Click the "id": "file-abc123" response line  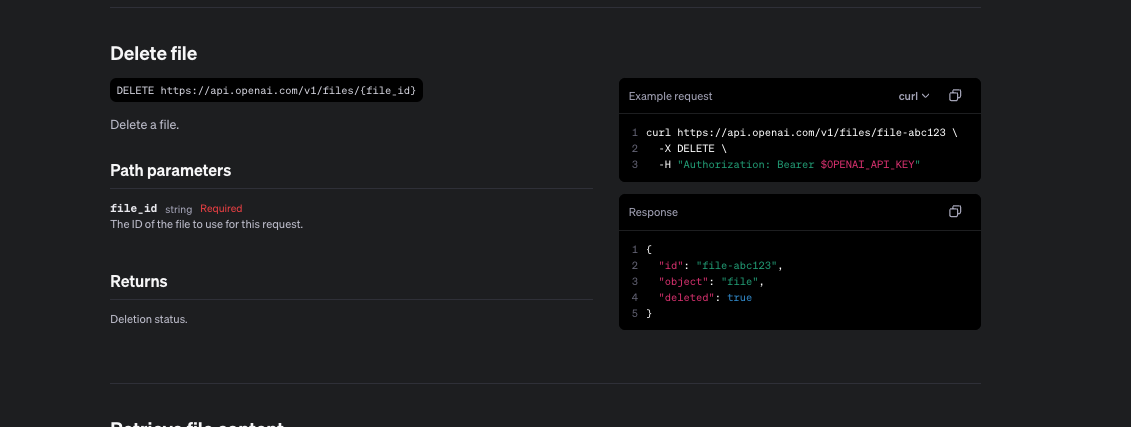click(718, 265)
